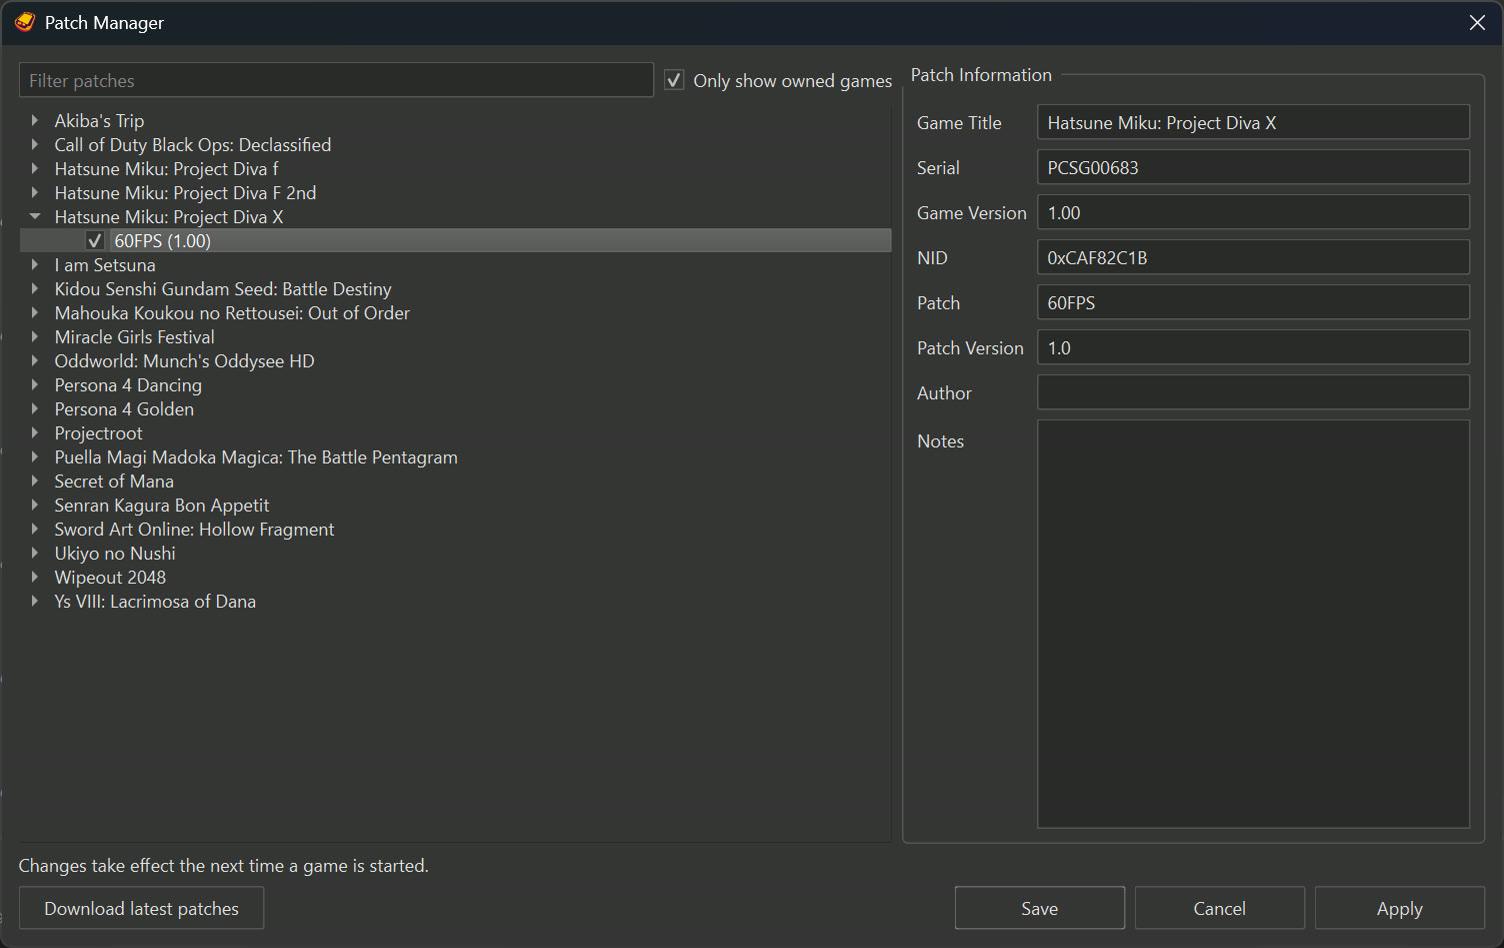This screenshot has width=1504, height=948.
Task: Select Secret of Mana row
Action: click(114, 481)
